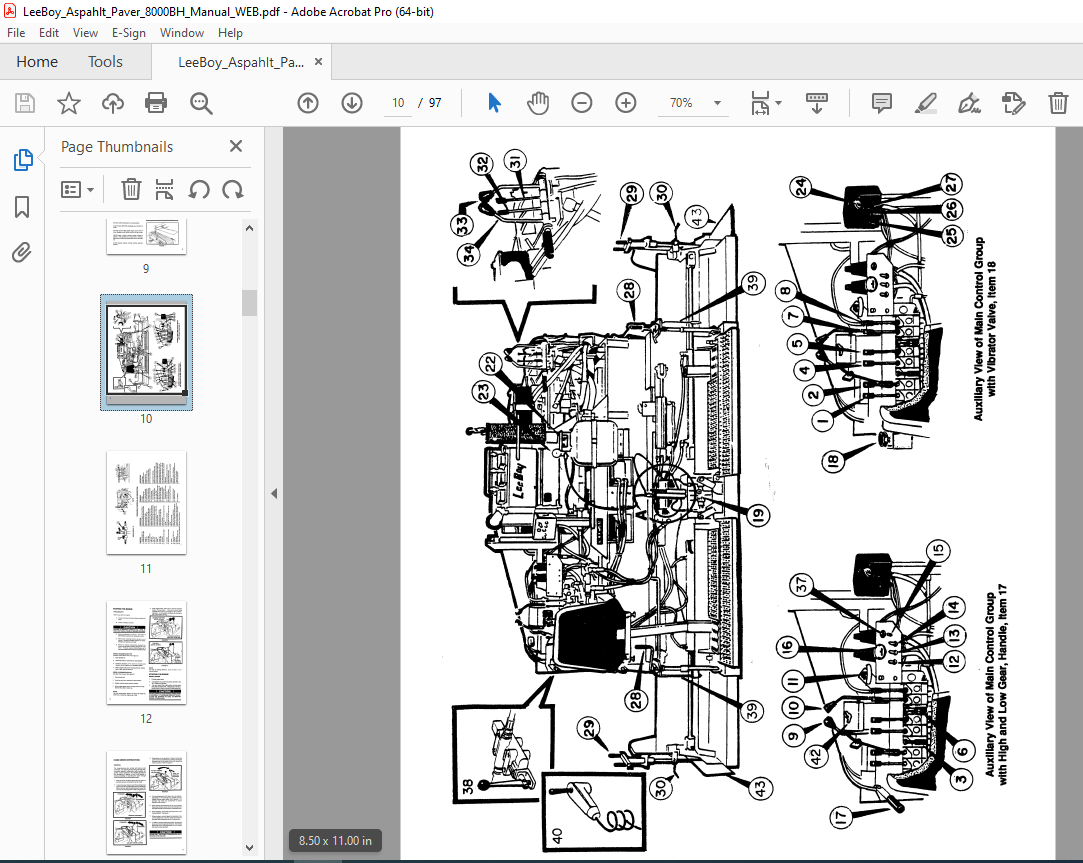Select the LeeBoy_Aspahlt_Pa... document tab
Viewport: 1083px width, 863px height.
click(241, 62)
